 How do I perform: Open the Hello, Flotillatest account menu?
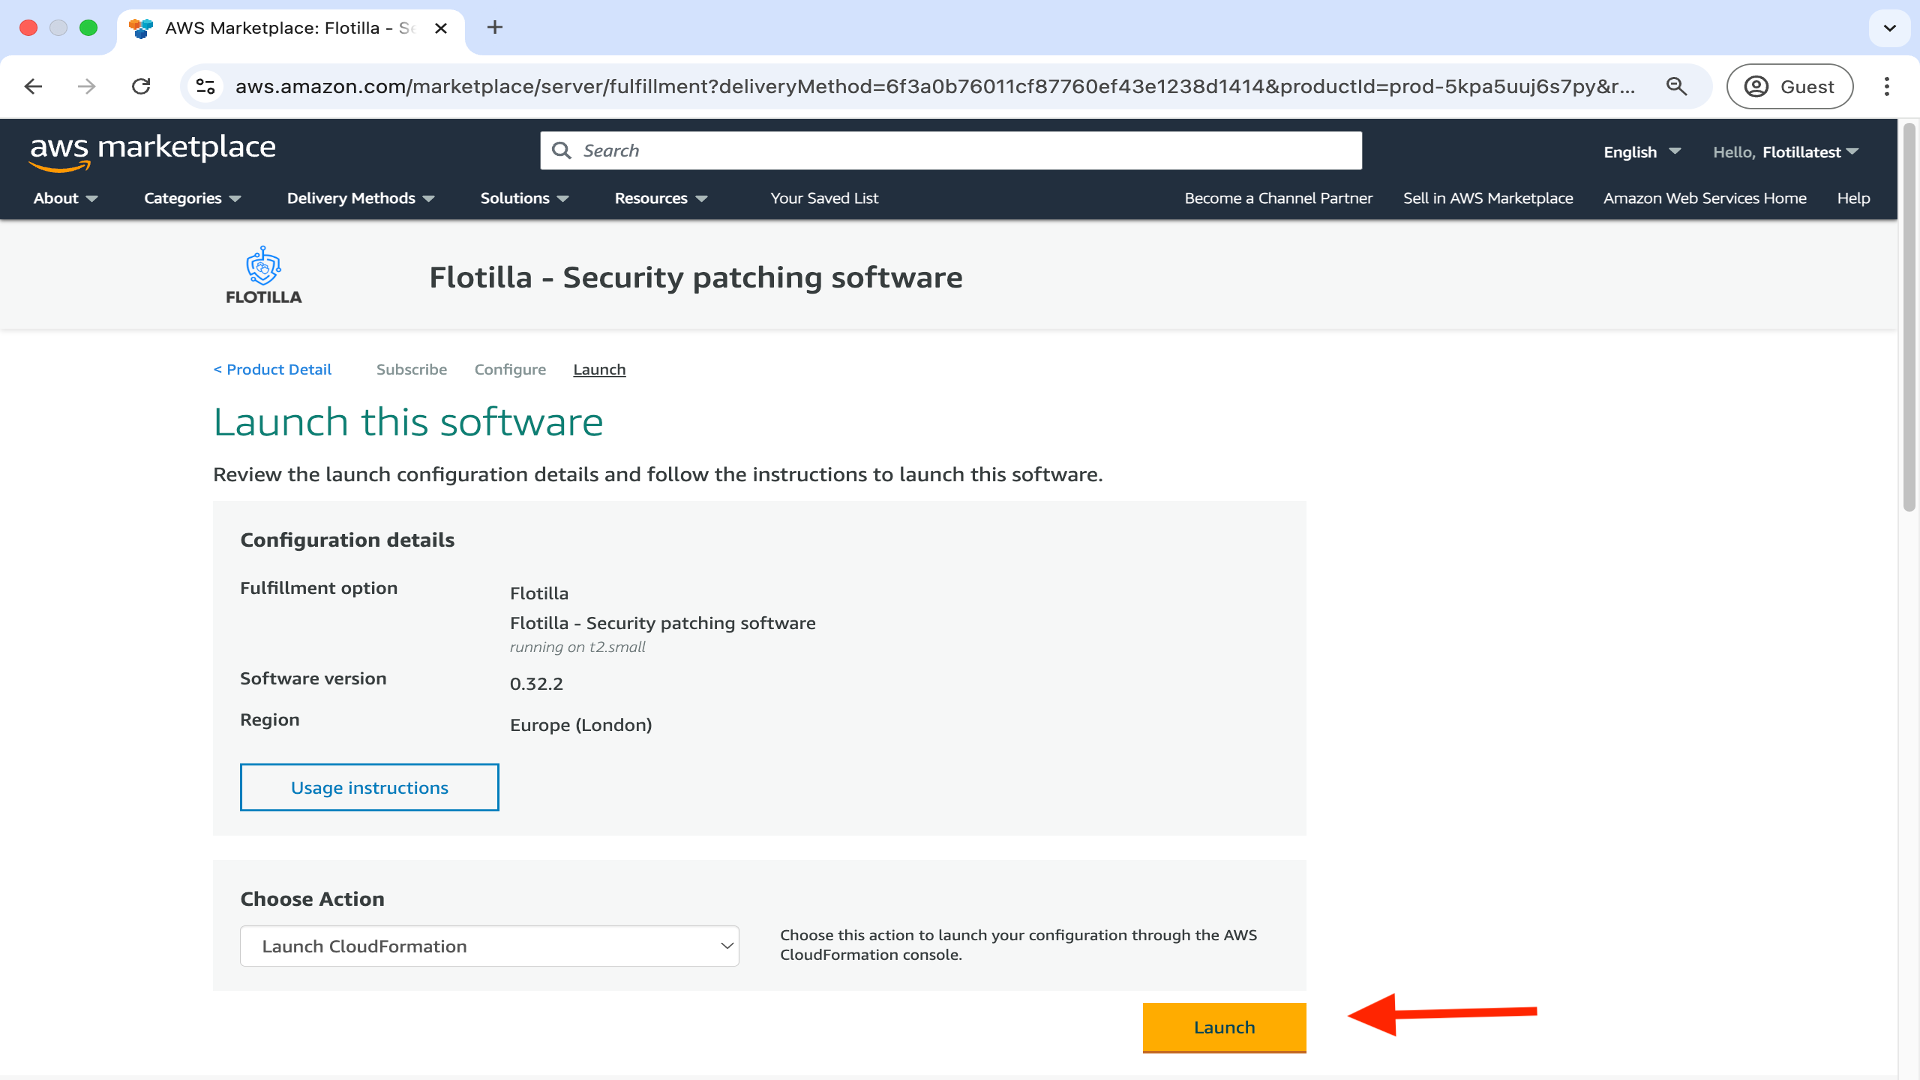(x=1785, y=152)
